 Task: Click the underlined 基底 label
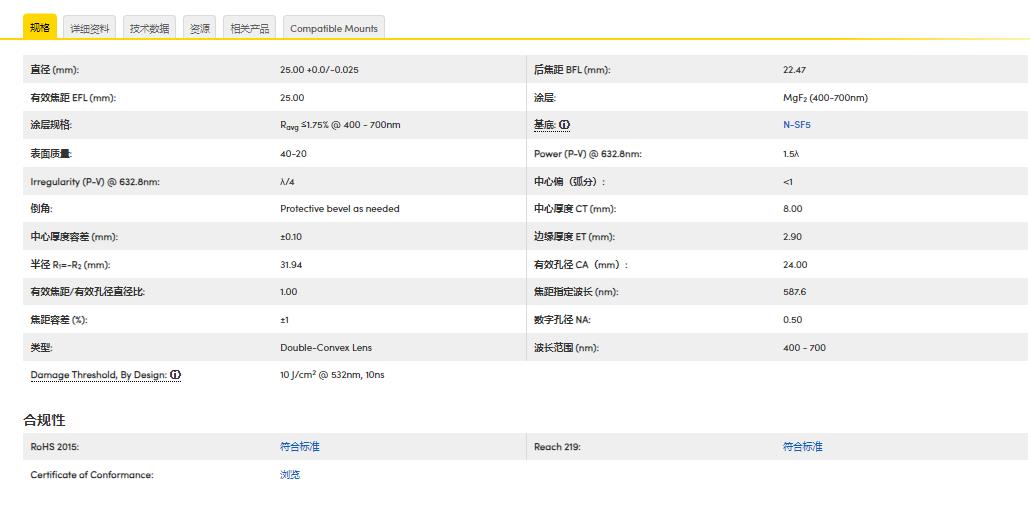click(x=544, y=125)
